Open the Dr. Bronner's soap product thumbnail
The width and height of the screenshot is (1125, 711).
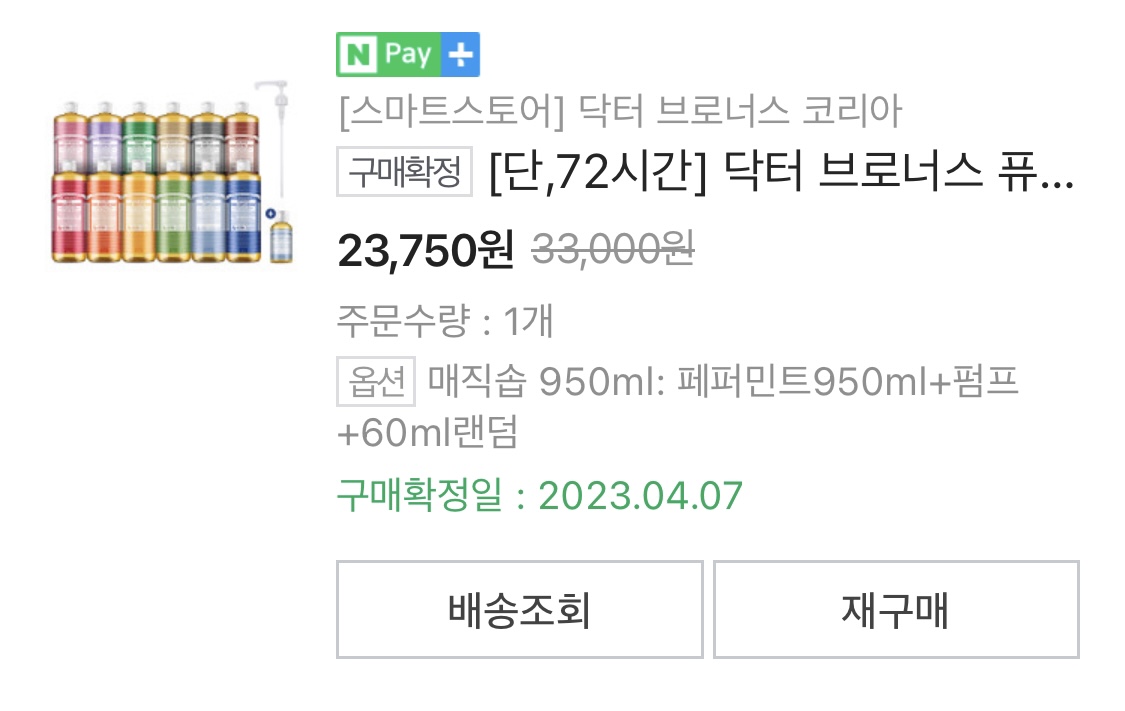(x=172, y=172)
